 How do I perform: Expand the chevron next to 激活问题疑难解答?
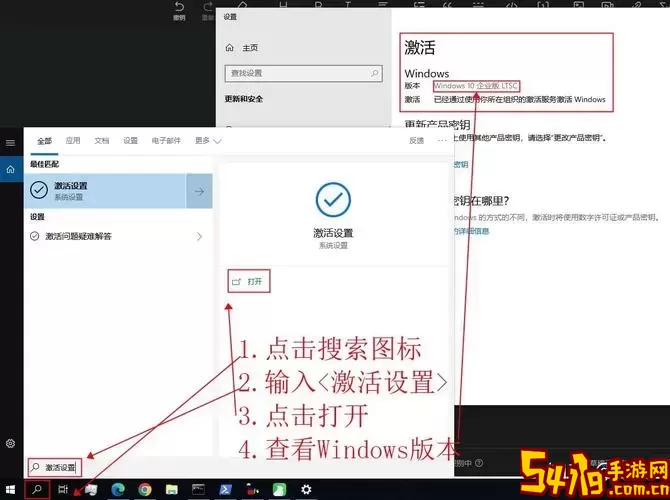(x=199, y=236)
